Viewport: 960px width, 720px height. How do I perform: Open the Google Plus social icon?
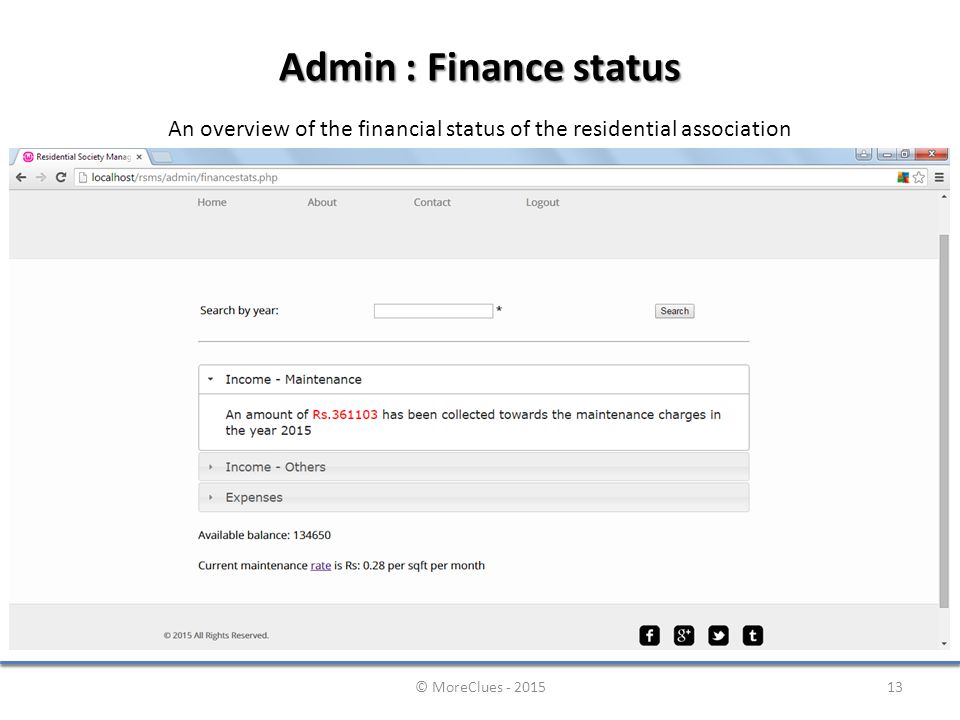click(x=684, y=636)
